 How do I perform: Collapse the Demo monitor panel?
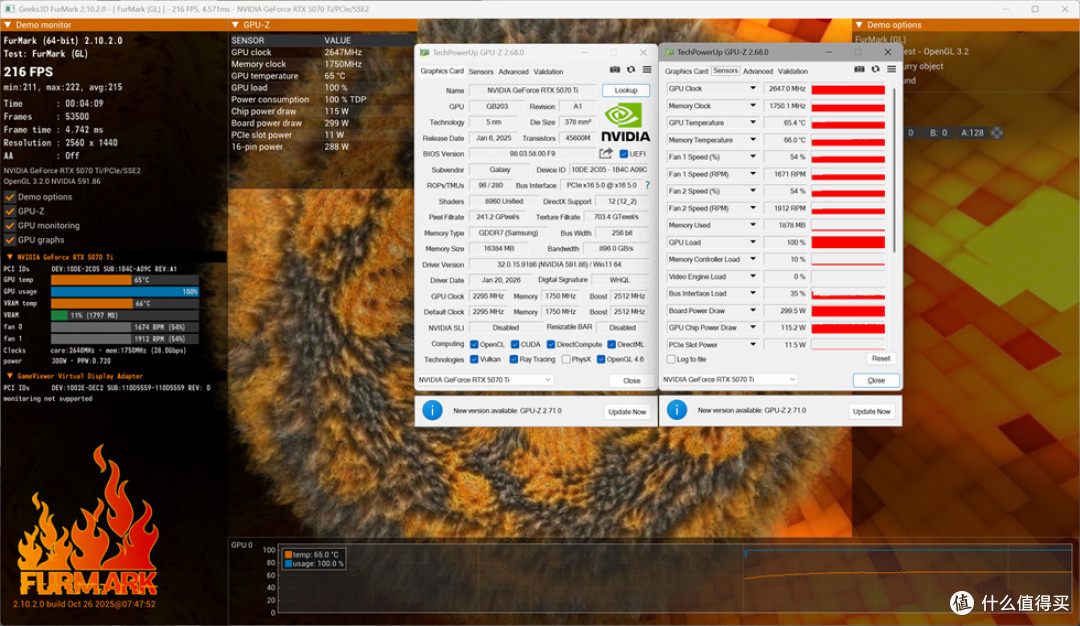coord(8,25)
